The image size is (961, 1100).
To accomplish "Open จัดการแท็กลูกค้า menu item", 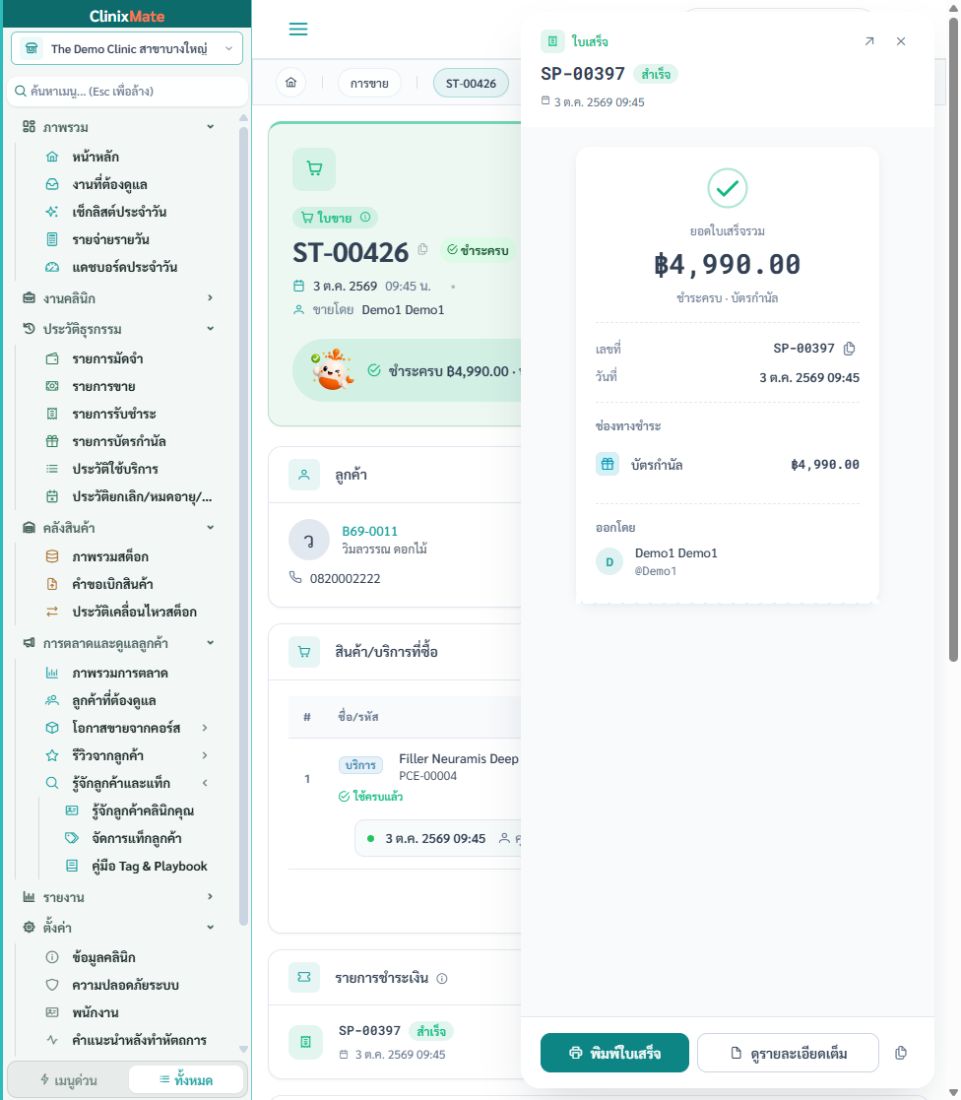I will pyautogui.click(x=137, y=838).
